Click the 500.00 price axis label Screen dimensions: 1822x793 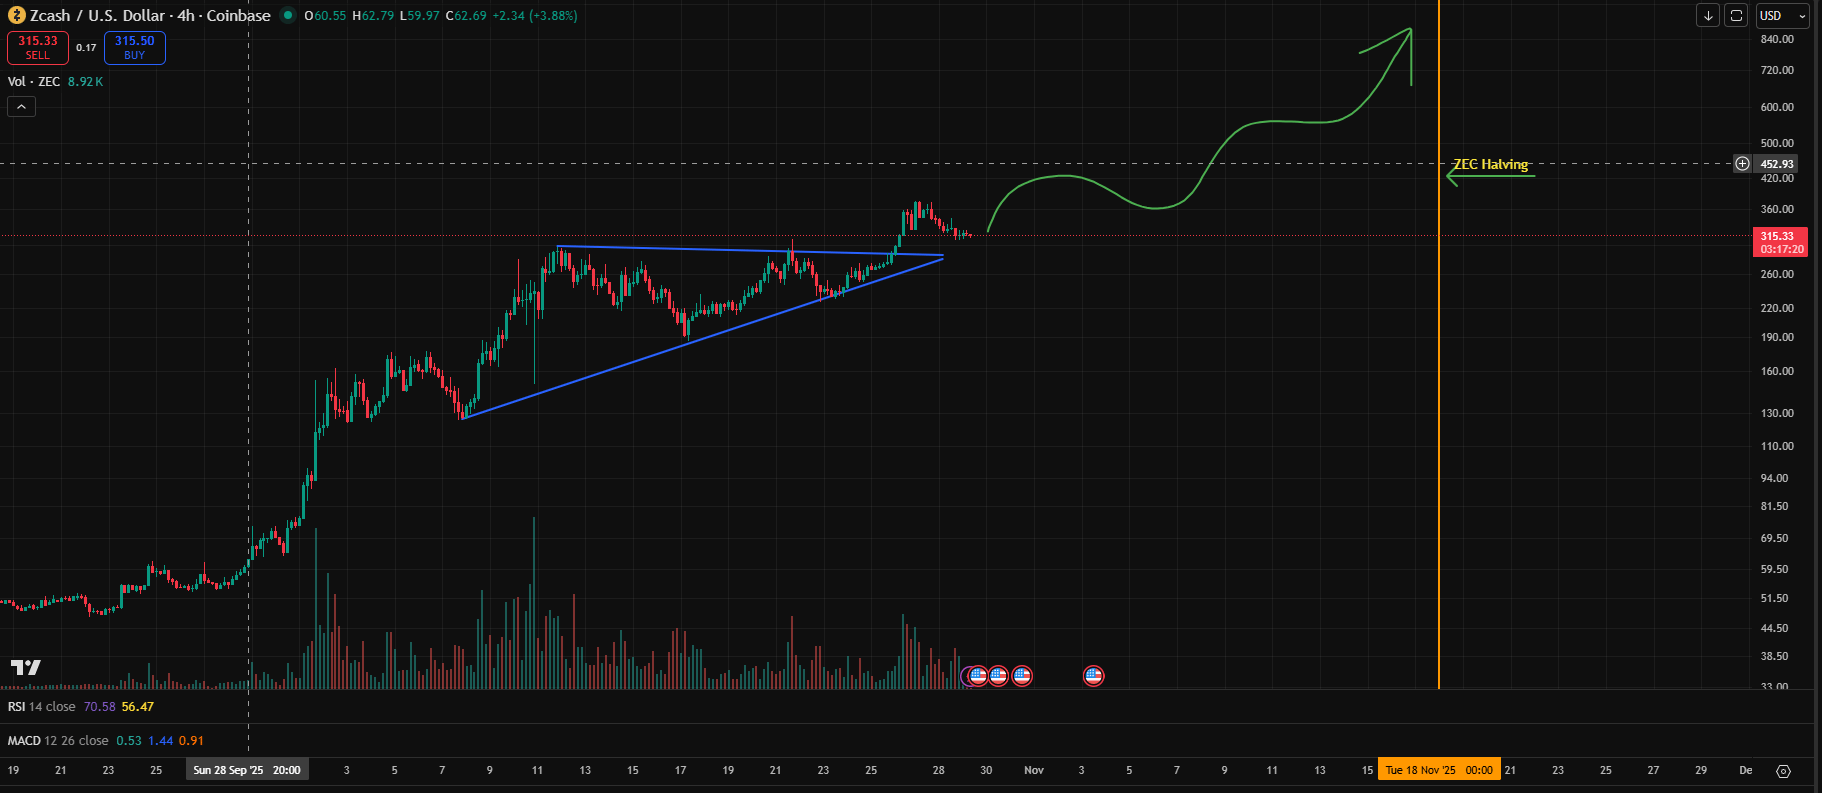1777,143
